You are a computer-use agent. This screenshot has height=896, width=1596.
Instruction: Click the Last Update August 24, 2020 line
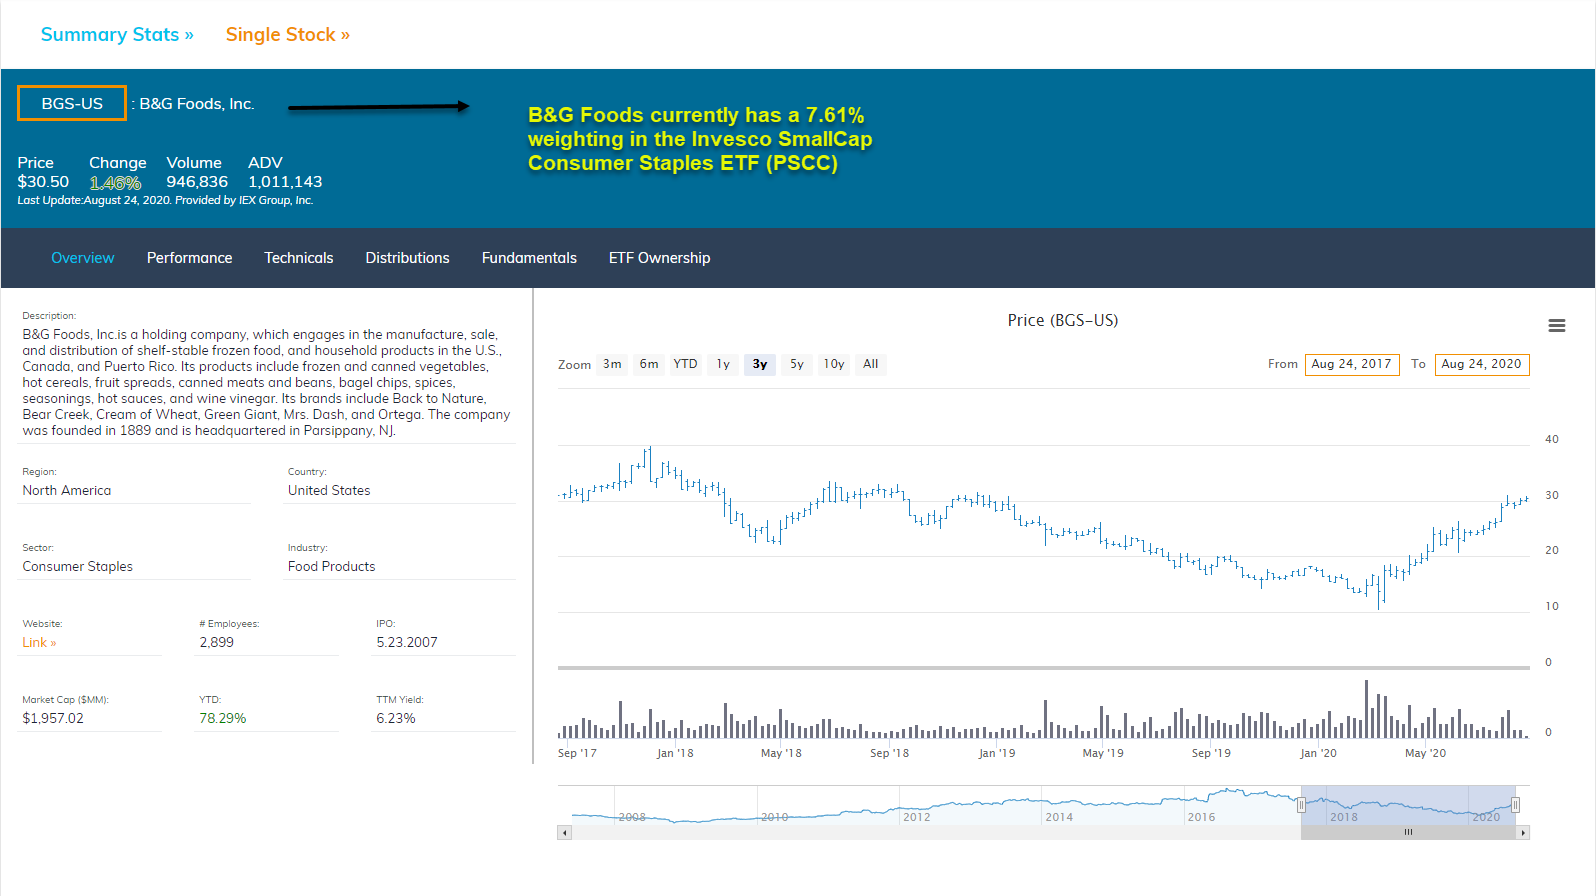pyautogui.click(x=165, y=200)
